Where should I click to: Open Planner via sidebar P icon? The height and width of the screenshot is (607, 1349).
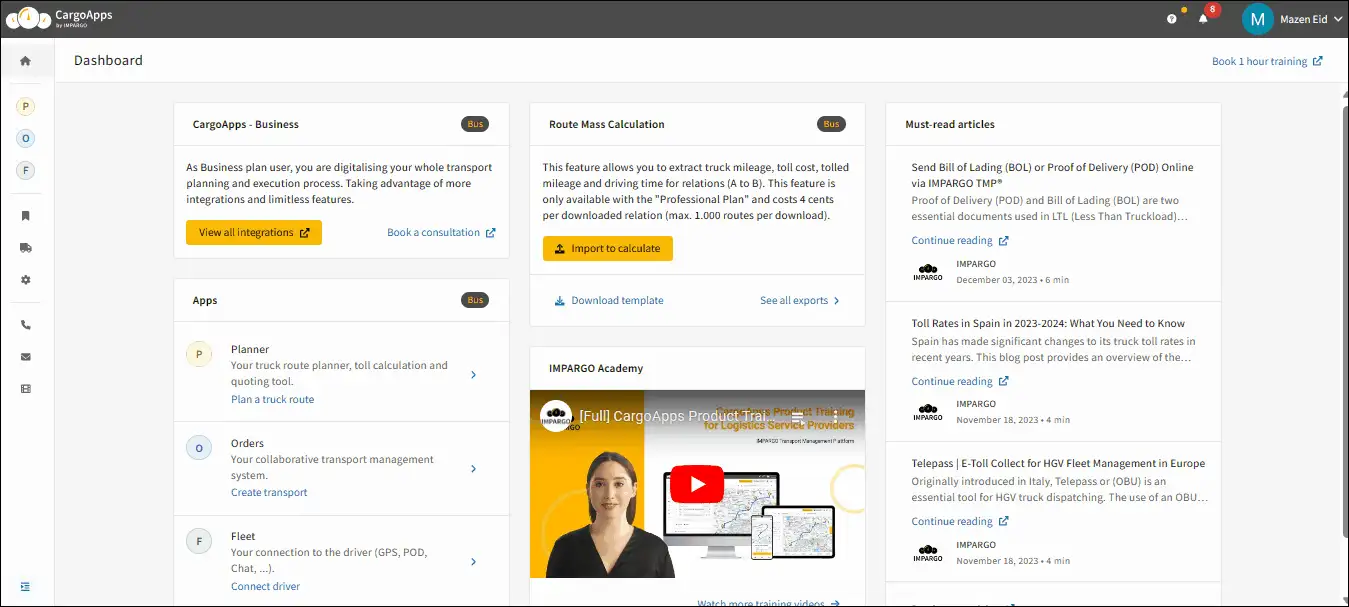26,106
